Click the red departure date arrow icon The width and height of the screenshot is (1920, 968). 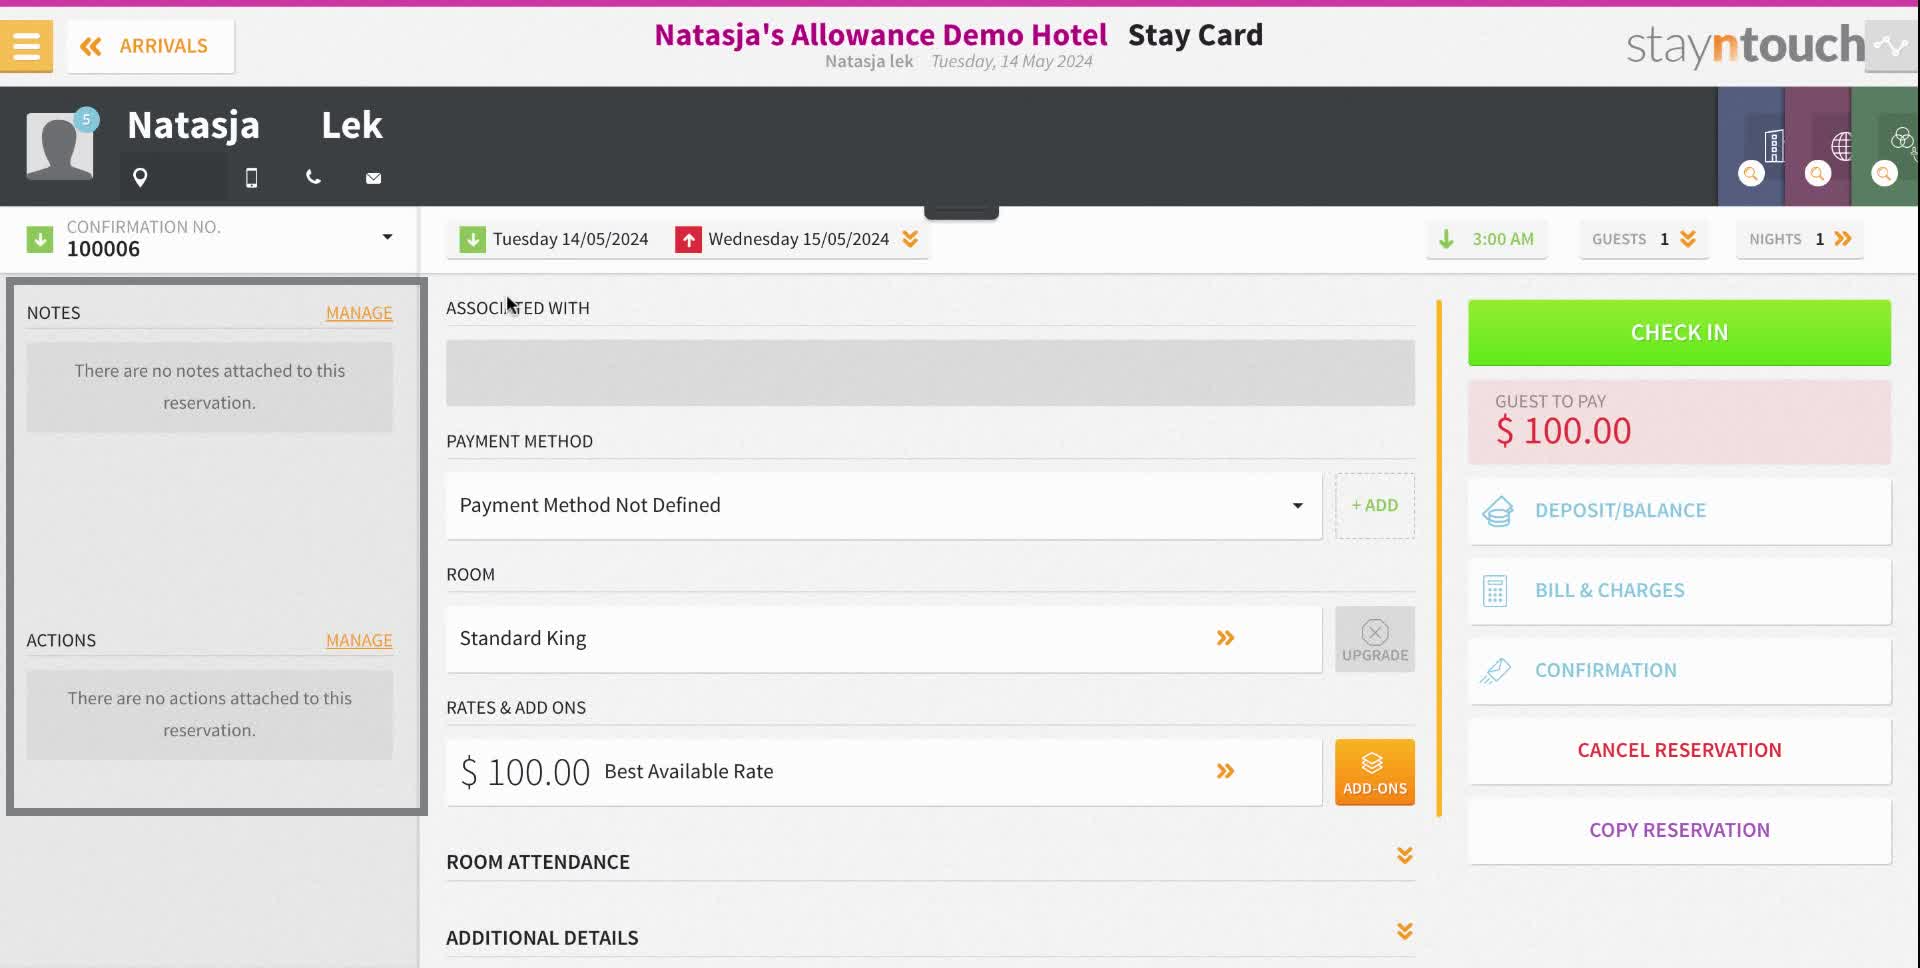[688, 240]
